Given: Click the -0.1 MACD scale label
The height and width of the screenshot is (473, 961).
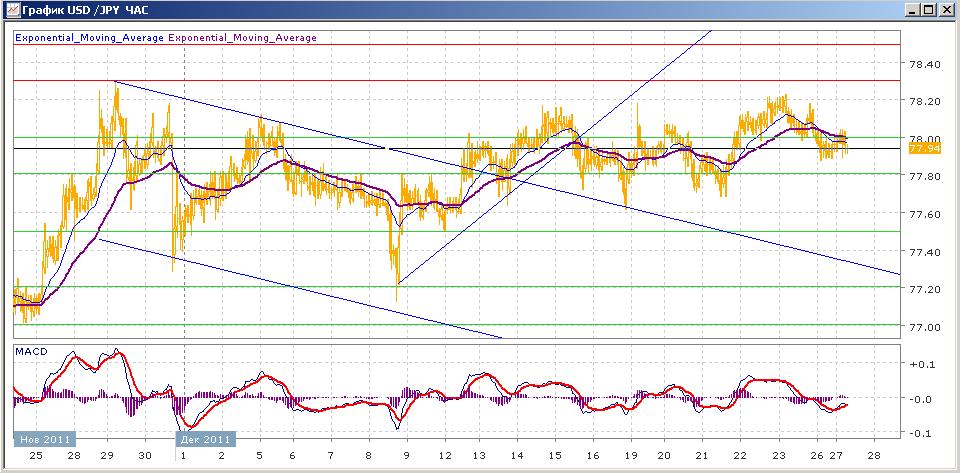Looking at the screenshot, I should [x=922, y=433].
